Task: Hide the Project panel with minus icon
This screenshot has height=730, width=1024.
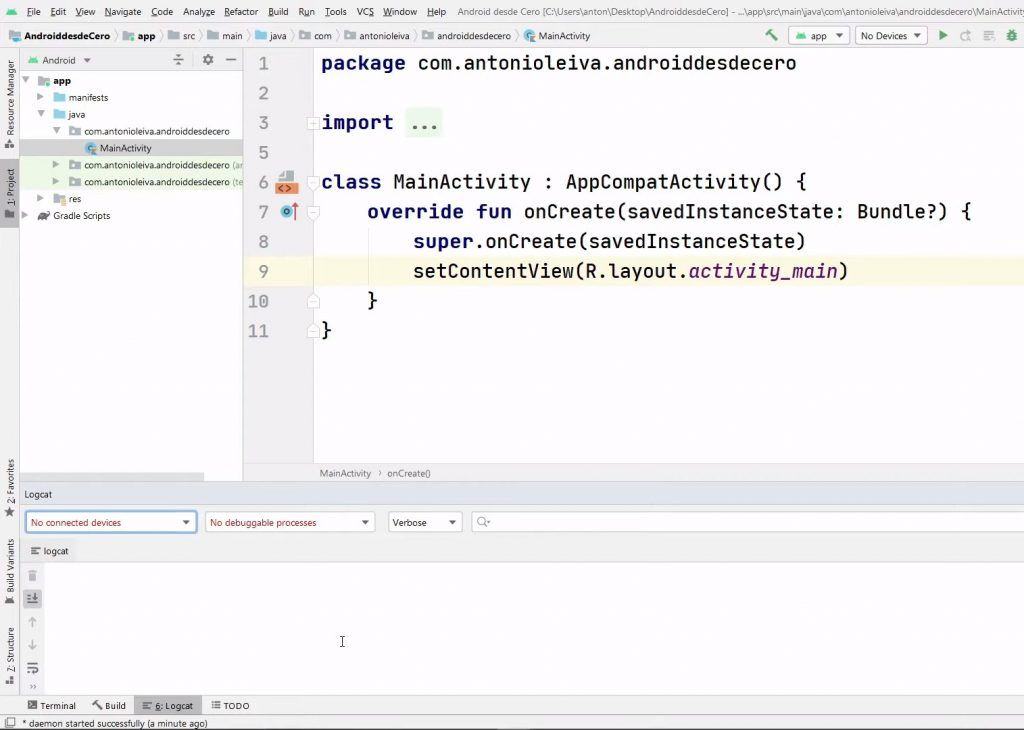Action: tap(231, 59)
